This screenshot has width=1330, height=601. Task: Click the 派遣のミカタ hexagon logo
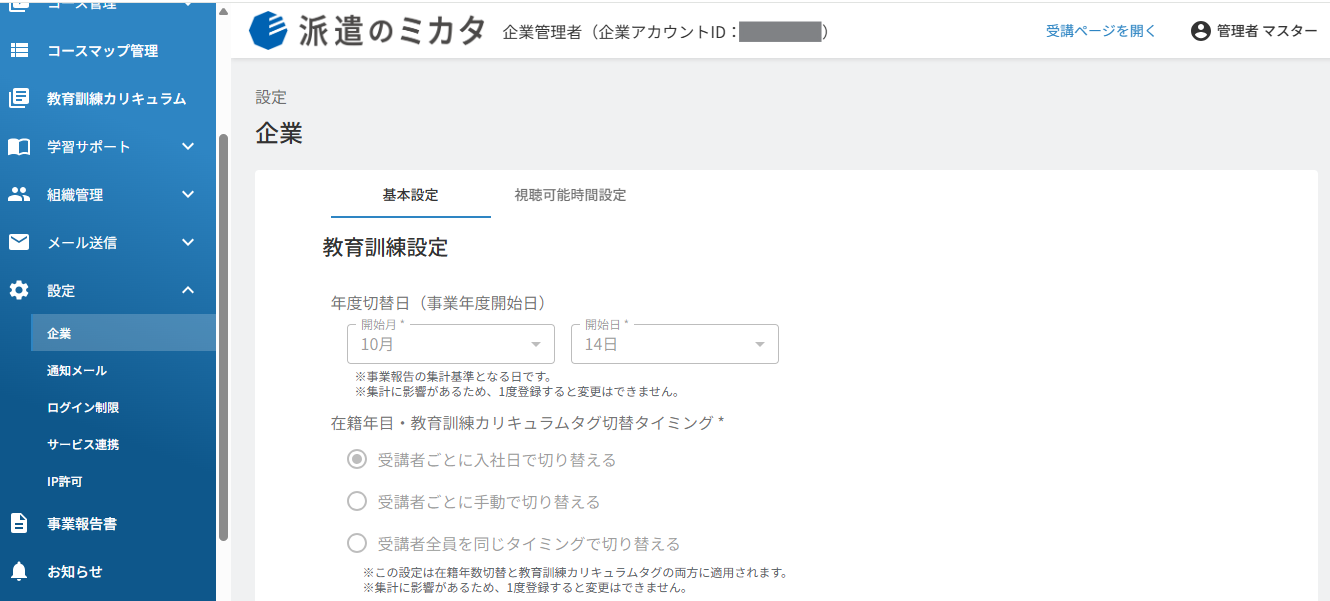(x=268, y=31)
